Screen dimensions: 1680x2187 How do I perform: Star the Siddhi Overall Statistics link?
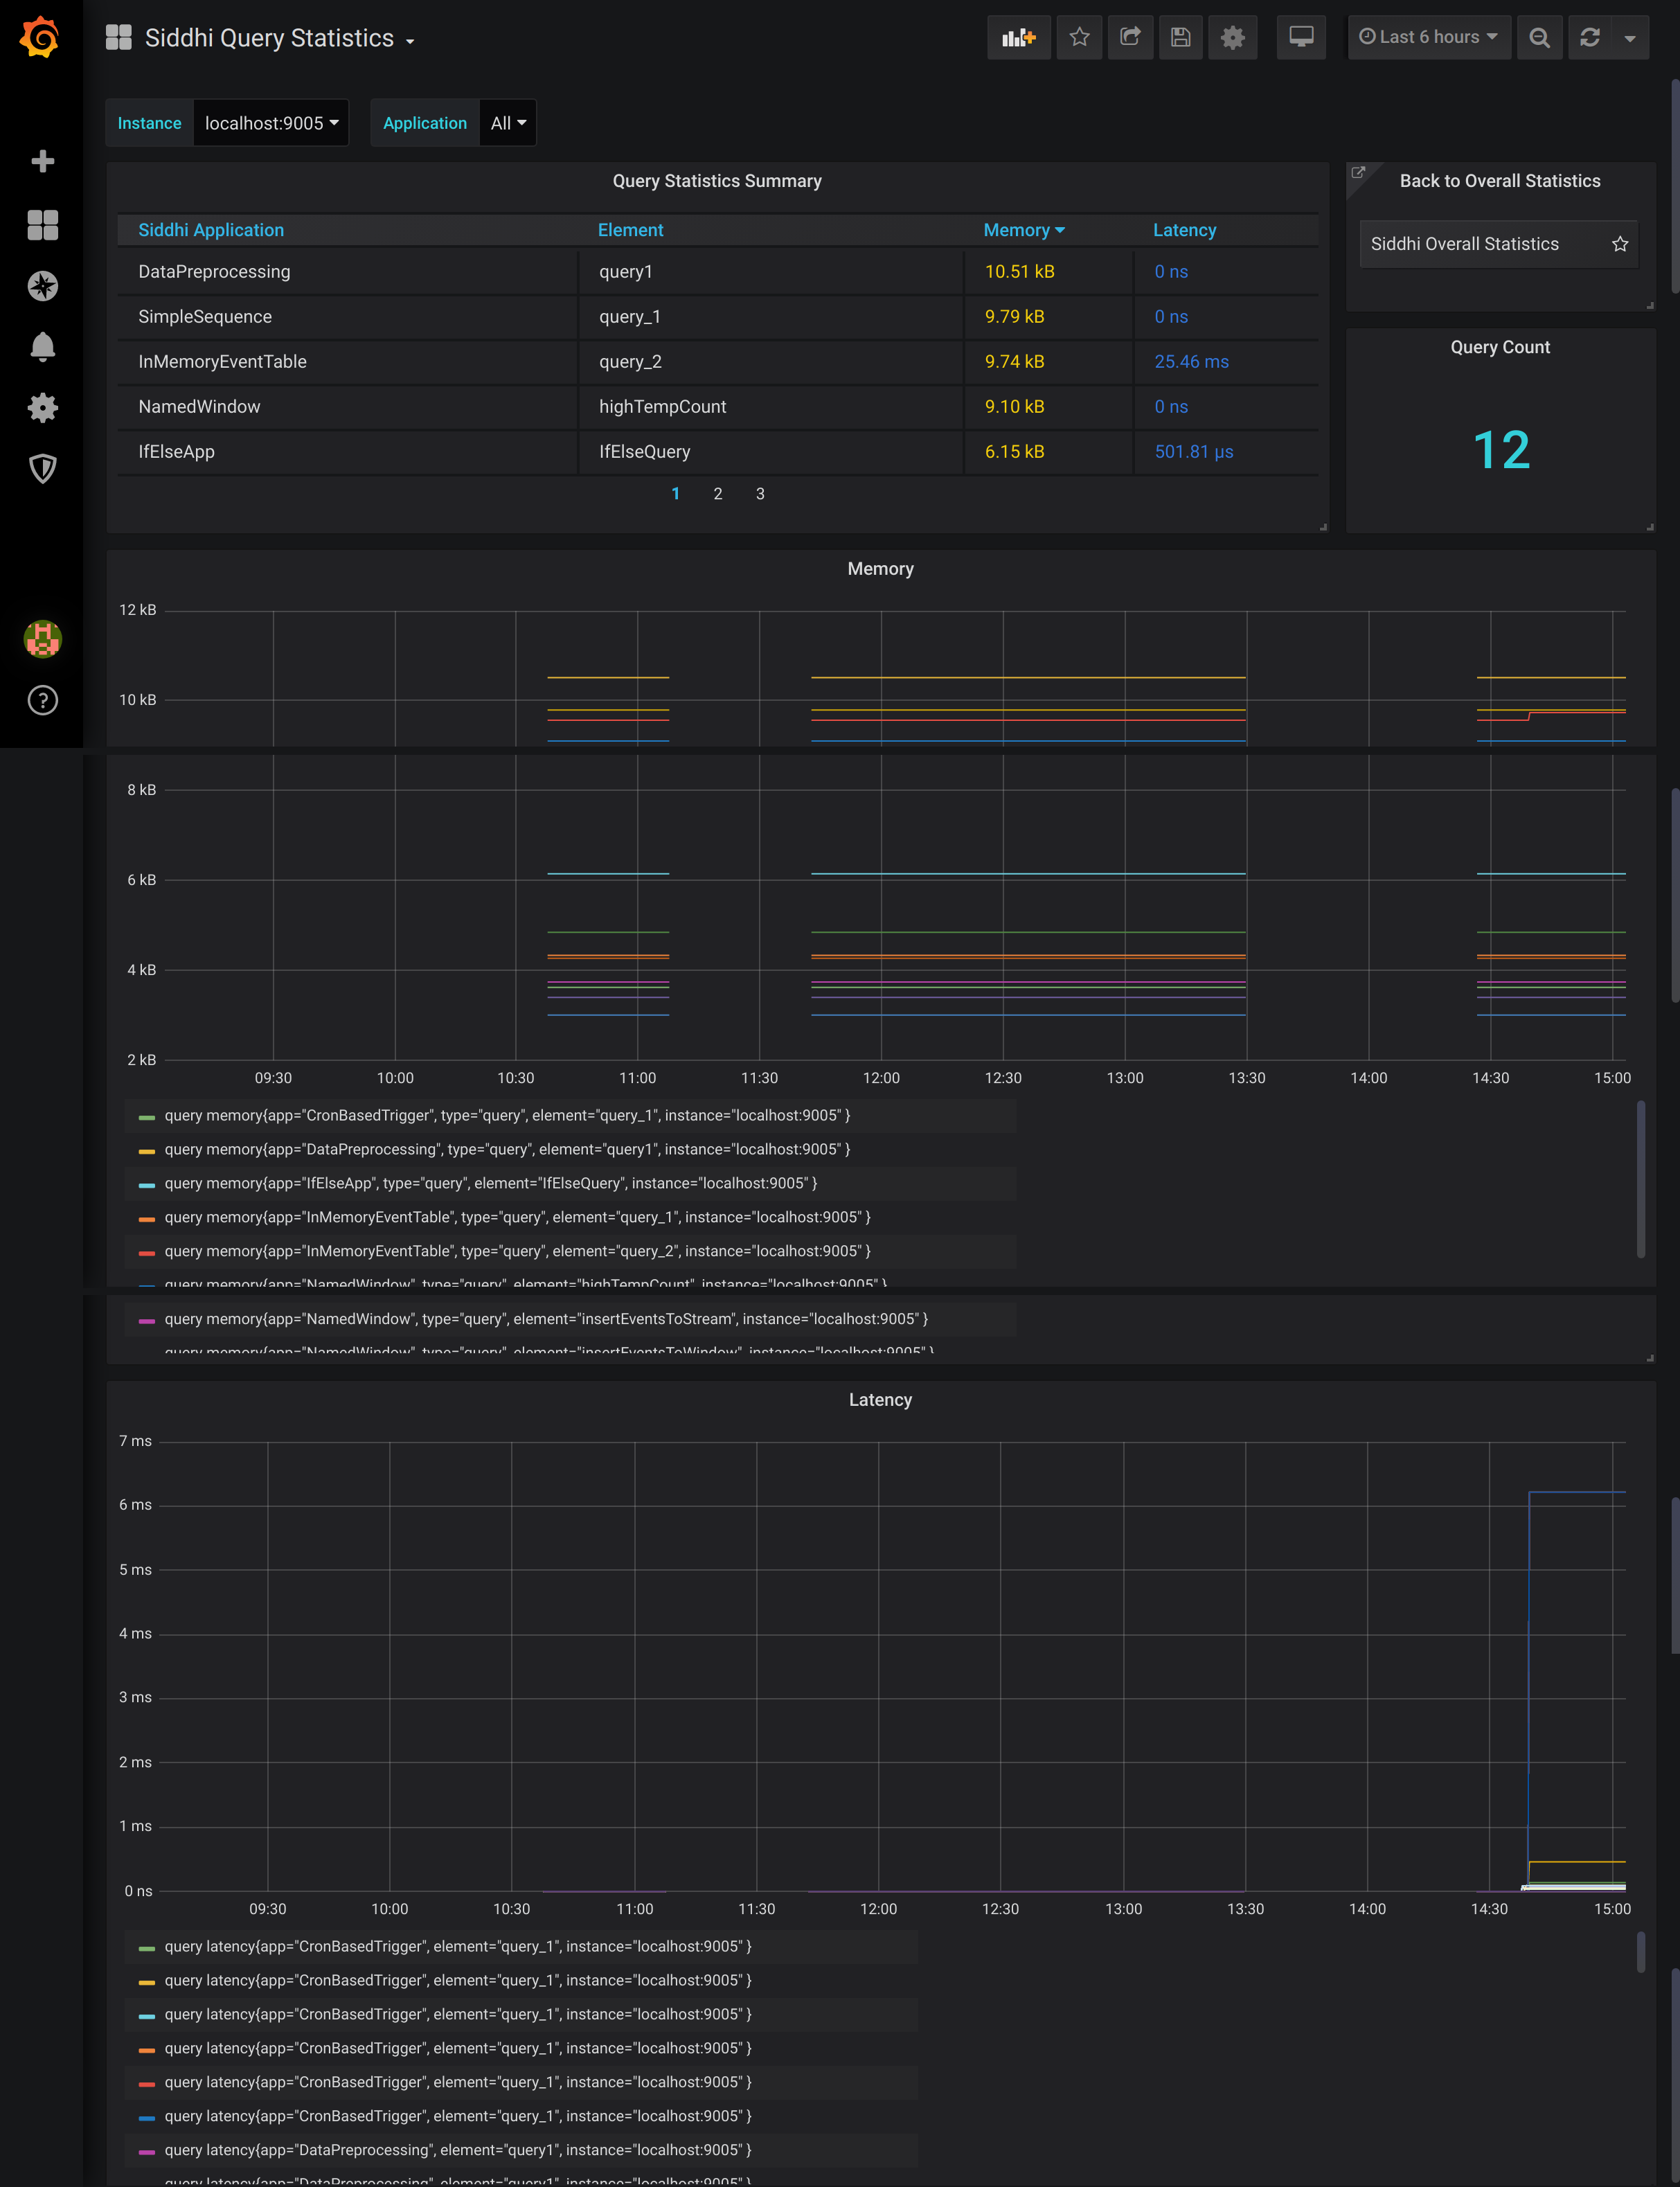(x=1620, y=244)
